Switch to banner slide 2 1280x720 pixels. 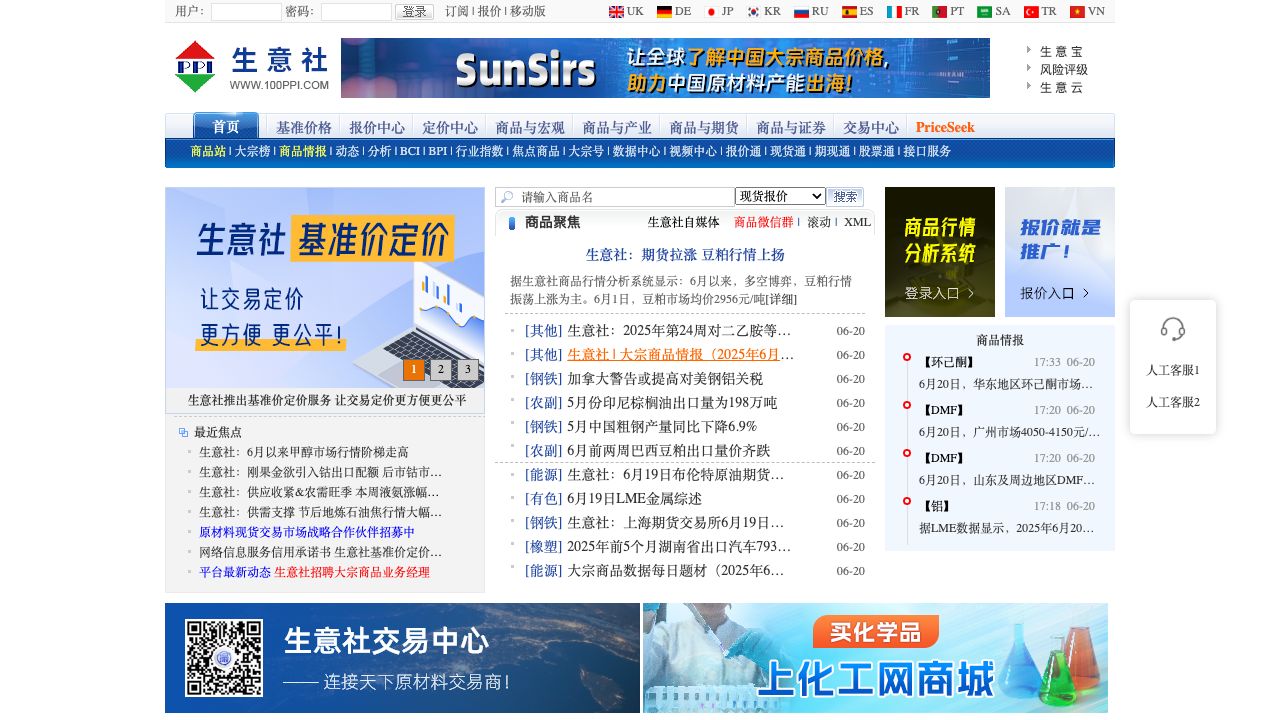point(441,370)
